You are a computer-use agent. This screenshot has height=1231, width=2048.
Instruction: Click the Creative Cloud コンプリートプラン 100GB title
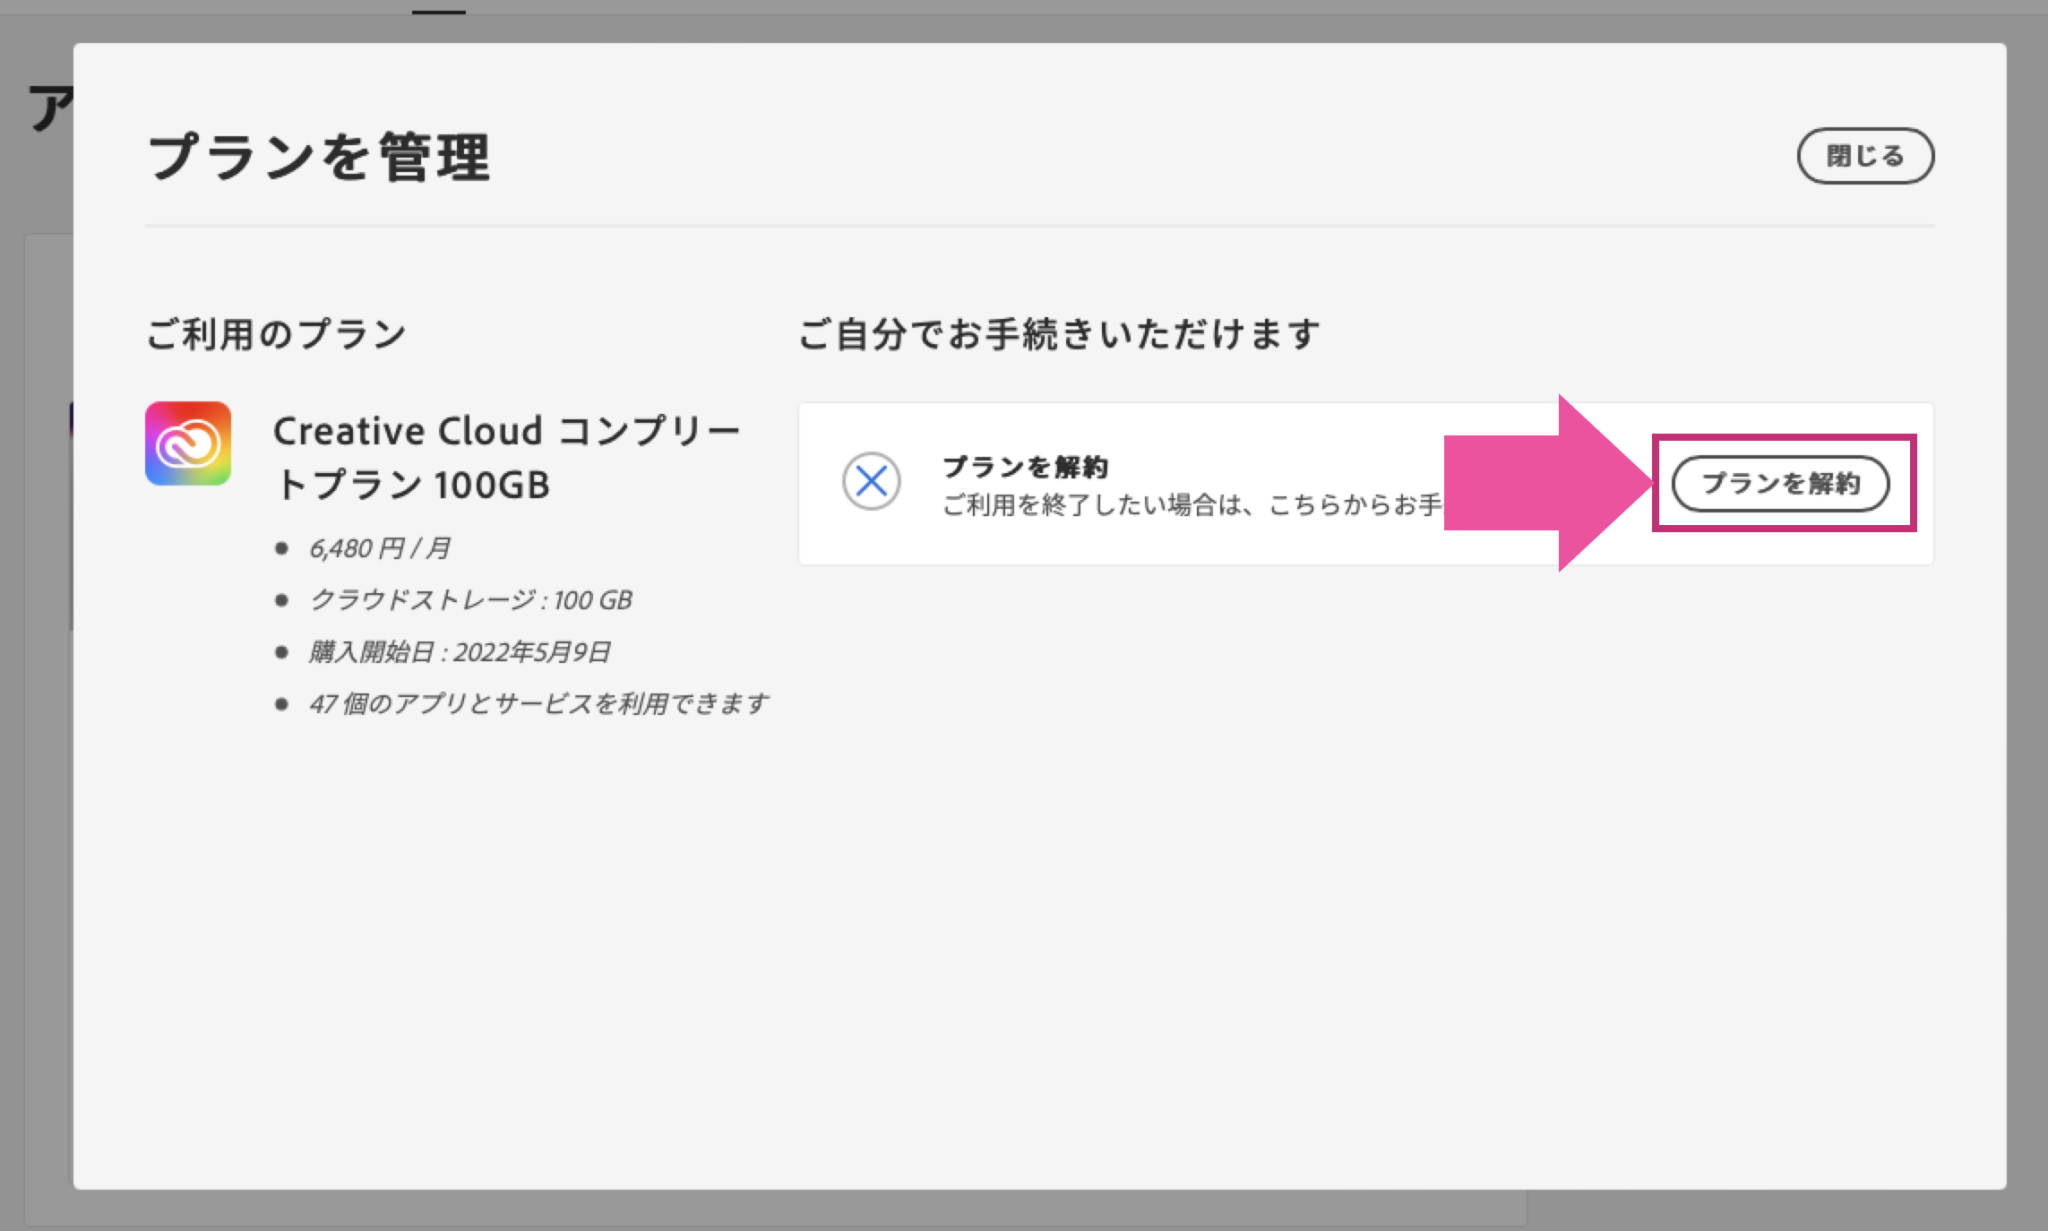(506, 457)
